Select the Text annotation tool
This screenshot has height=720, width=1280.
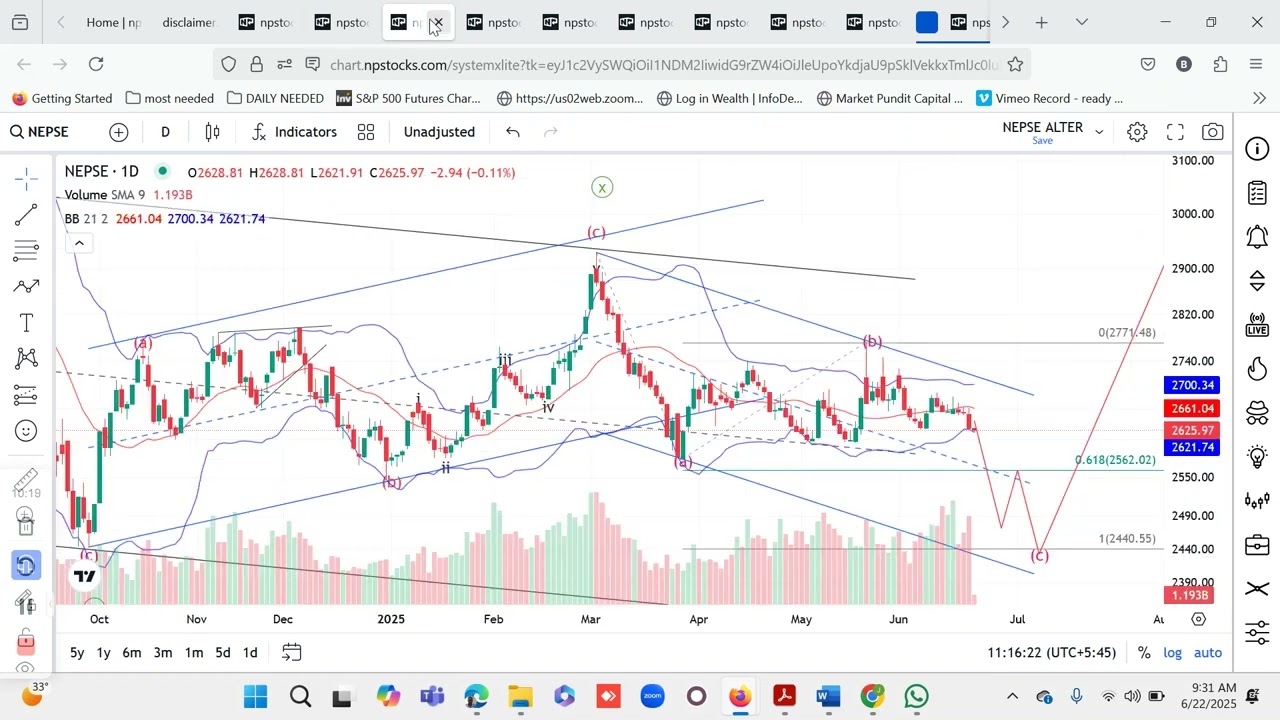coord(27,322)
